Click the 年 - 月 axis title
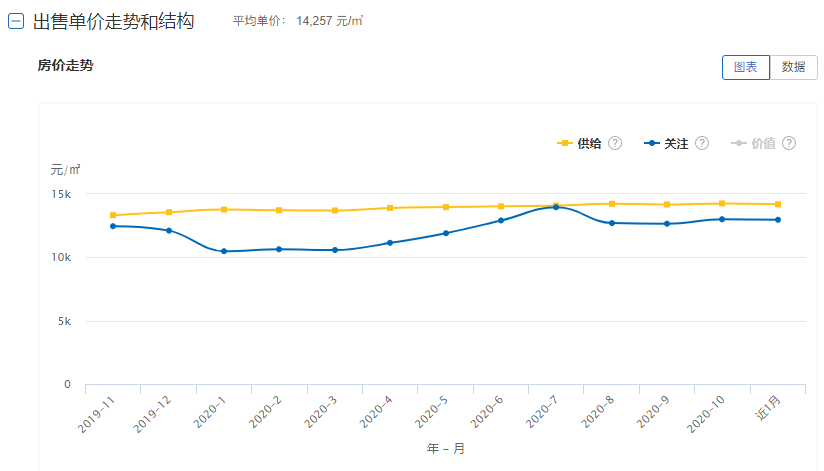This screenshot has width=824, height=471. pos(446,449)
